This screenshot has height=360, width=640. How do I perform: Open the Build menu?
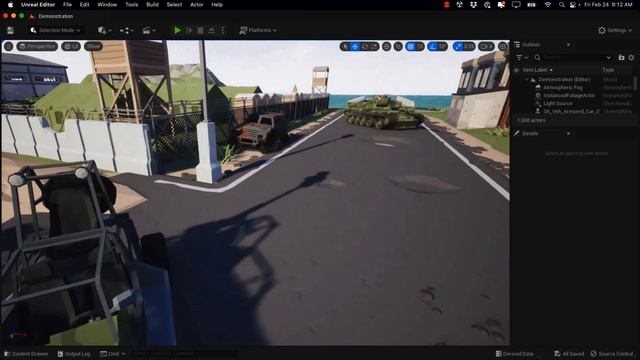click(x=153, y=4)
